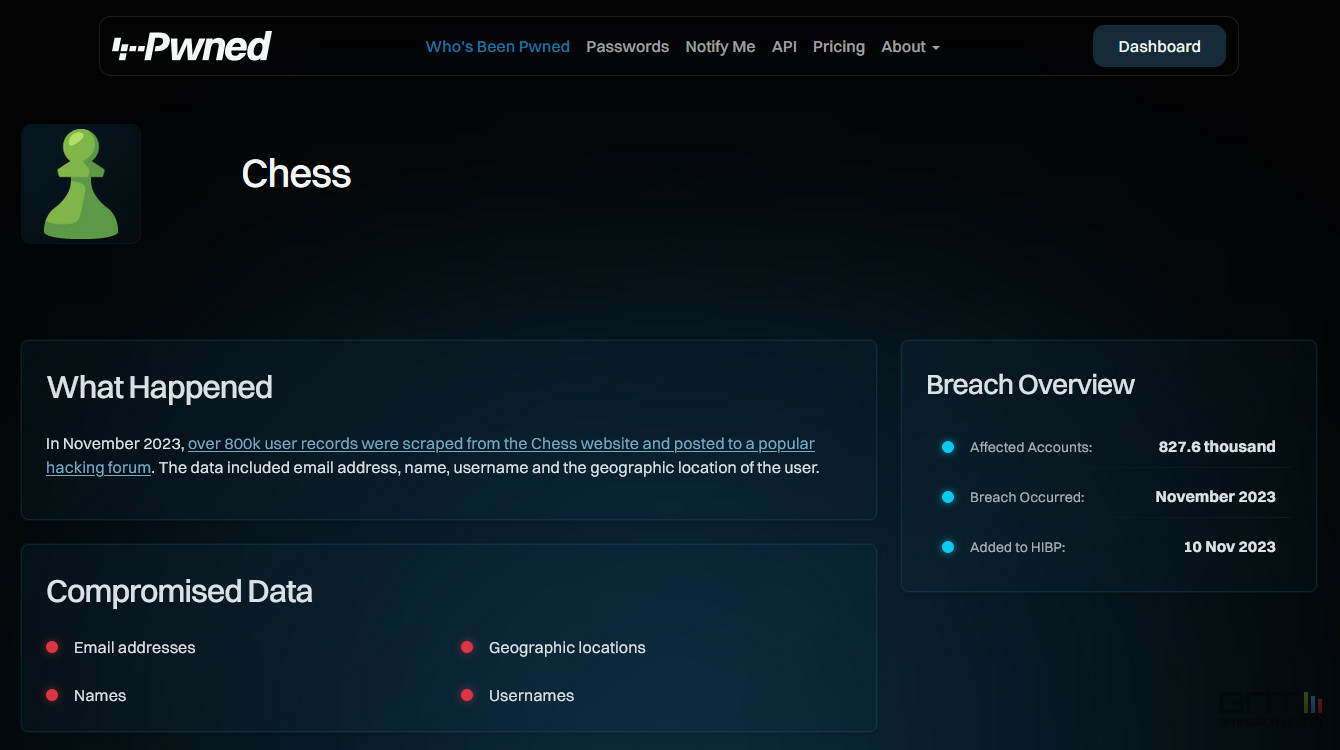
Task: Click the '827.6 thousand' value
Action: (1217, 447)
